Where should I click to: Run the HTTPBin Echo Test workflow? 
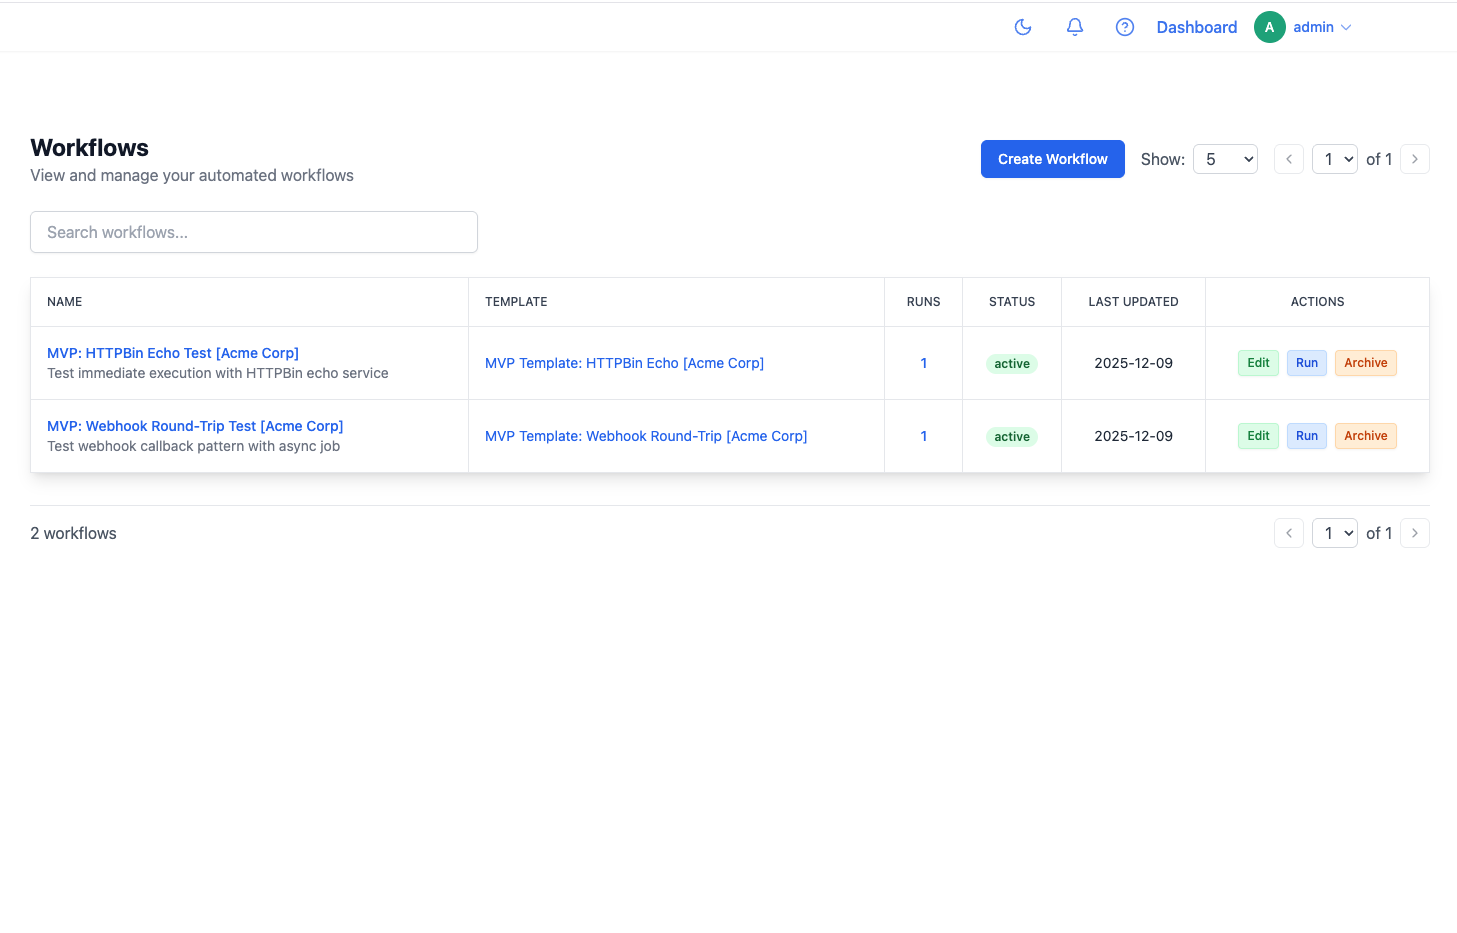1306,363
